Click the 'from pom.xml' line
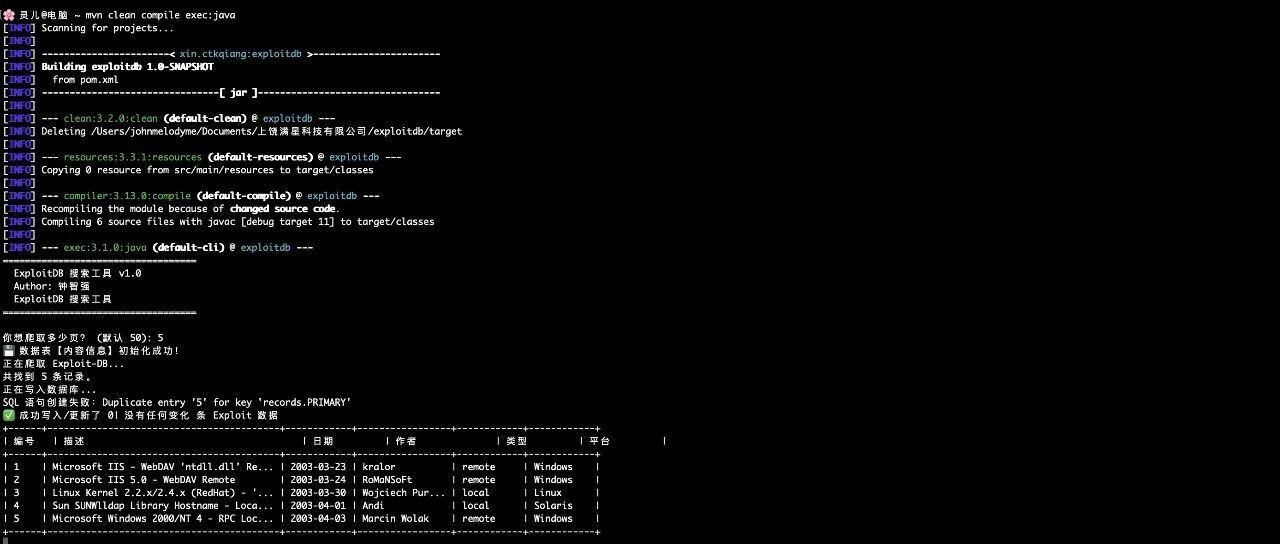The height and width of the screenshot is (544, 1280). [x=85, y=80]
